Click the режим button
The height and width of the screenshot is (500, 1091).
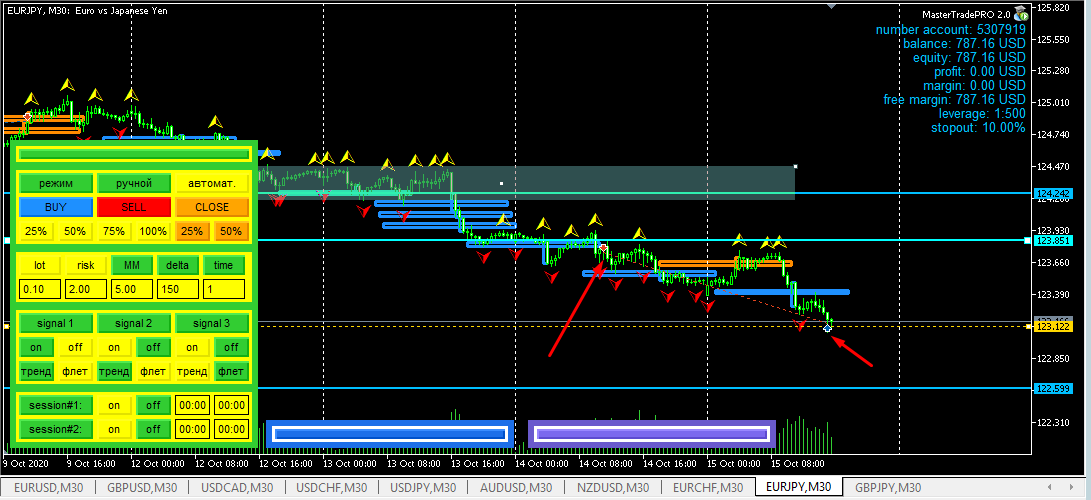(x=56, y=184)
